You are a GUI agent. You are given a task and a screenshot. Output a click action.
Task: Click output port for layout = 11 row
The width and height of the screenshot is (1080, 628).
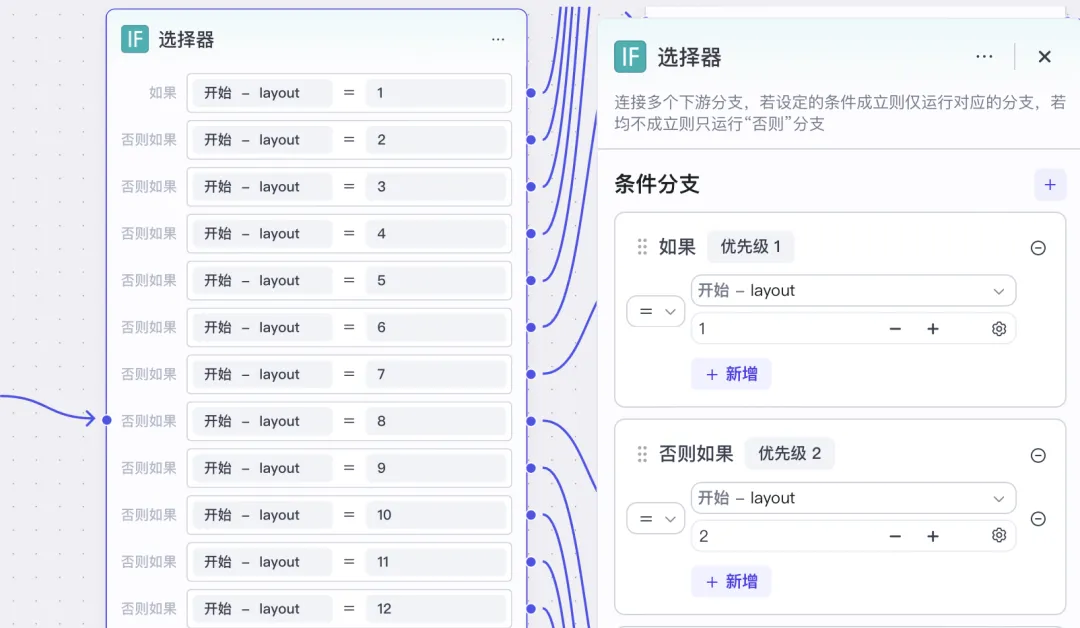coord(531,562)
